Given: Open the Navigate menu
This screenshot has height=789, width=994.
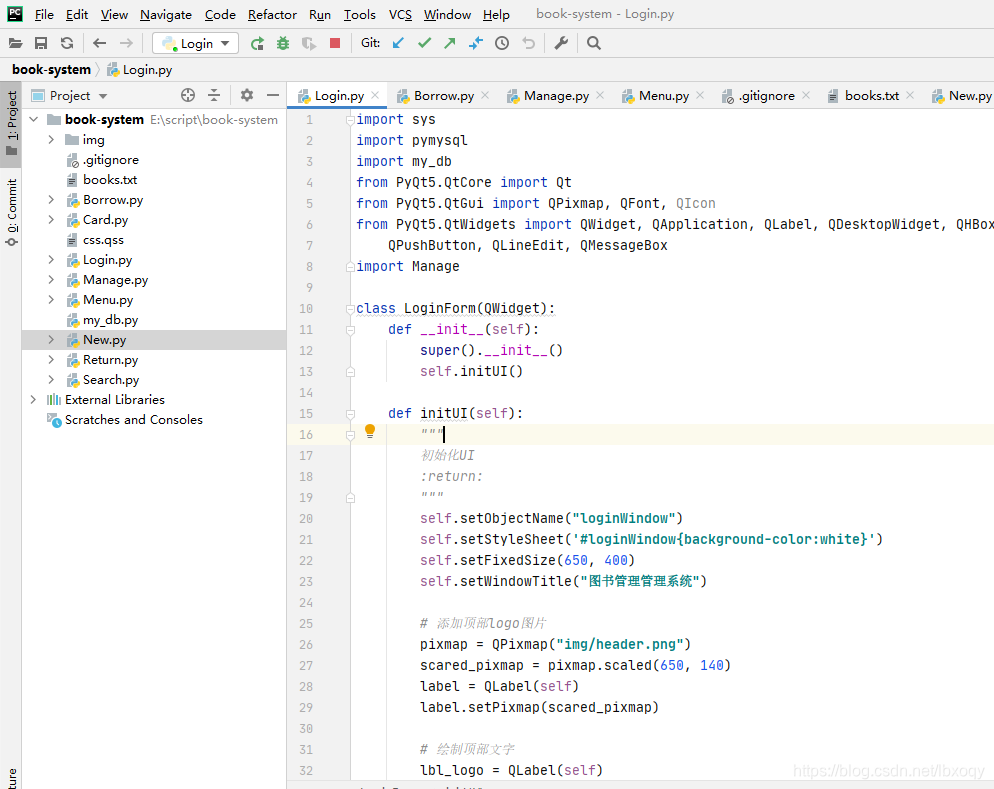Looking at the screenshot, I should [x=166, y=15].
